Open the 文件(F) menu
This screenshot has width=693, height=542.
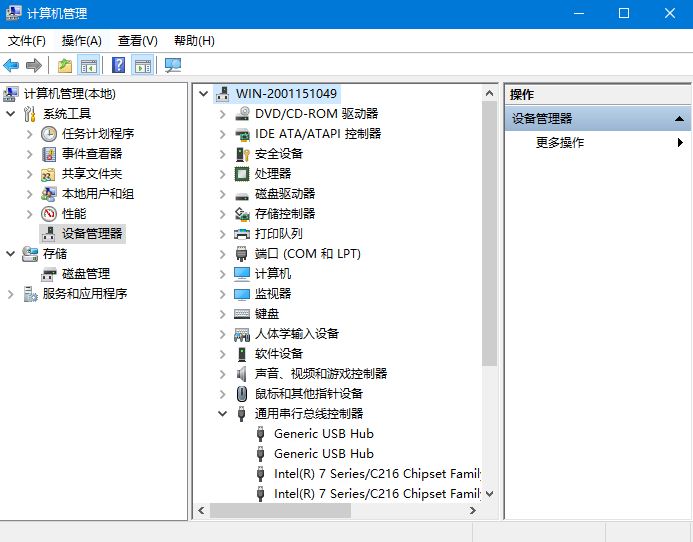pyautogui.click(x=27, y=41)
